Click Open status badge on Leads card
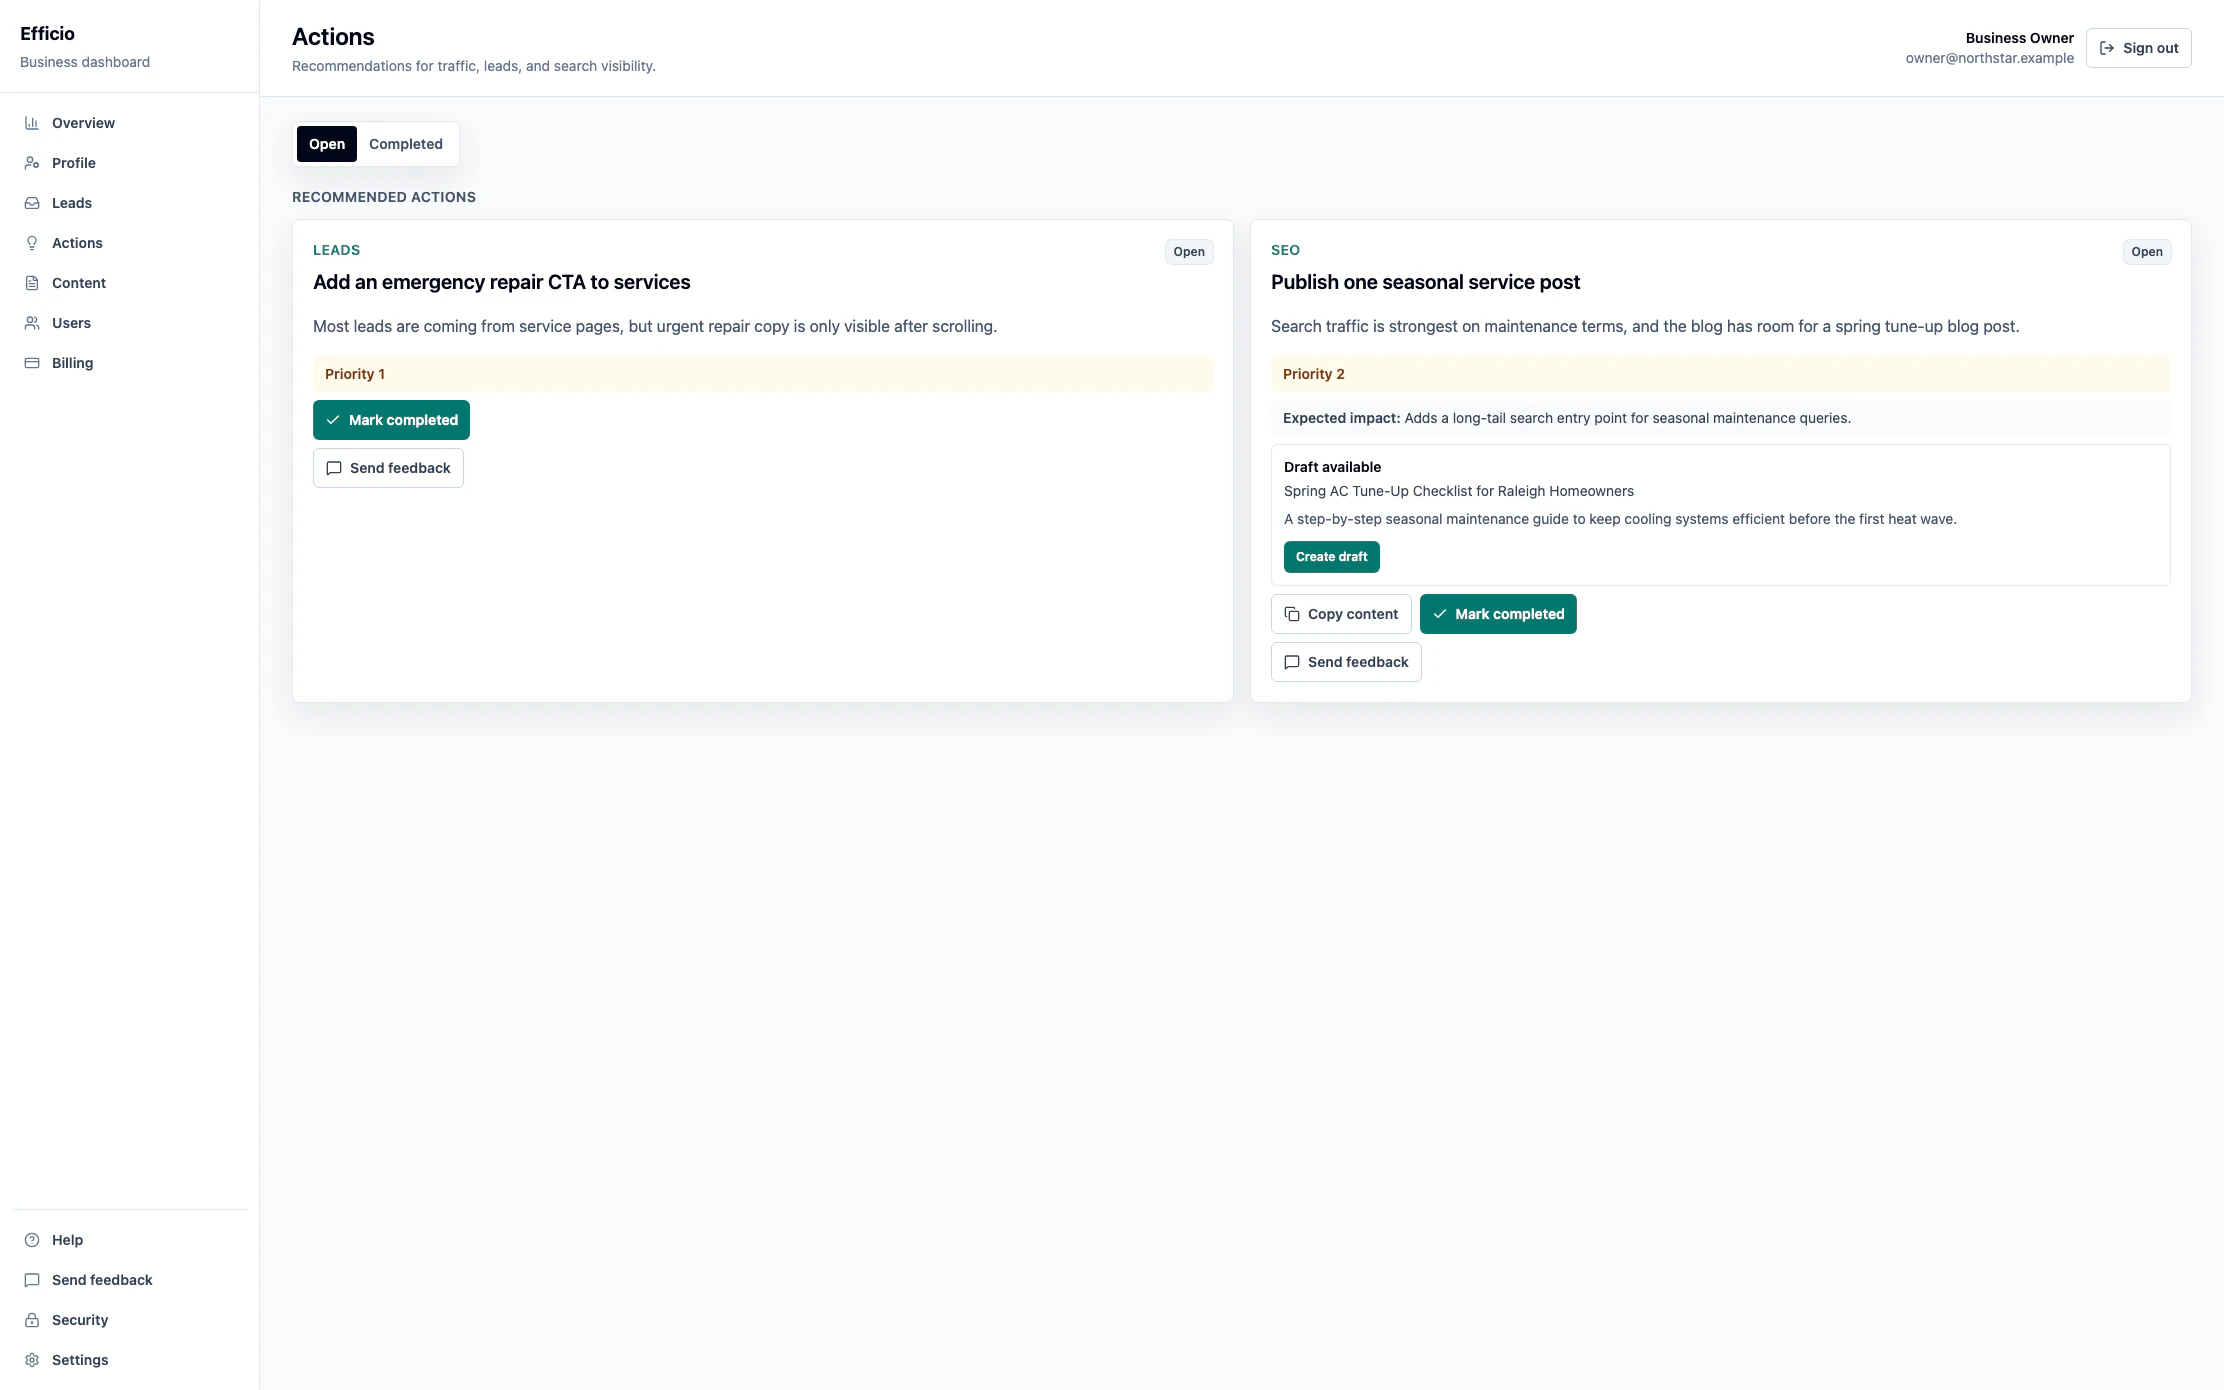The height and width of the screenshot is (1390, 2224). click(1189, 252)
